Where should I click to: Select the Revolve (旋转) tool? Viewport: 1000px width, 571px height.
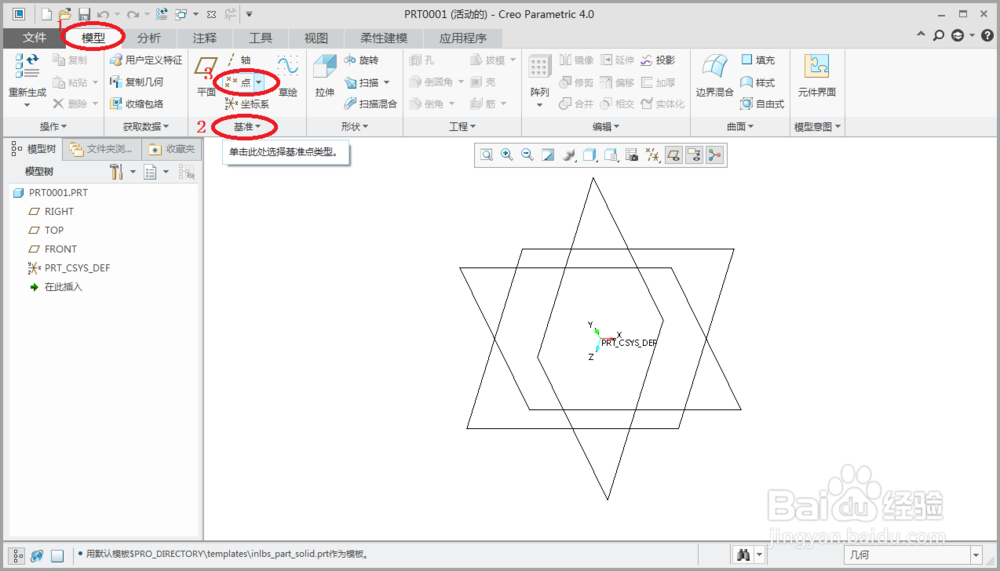pos(362,60)
